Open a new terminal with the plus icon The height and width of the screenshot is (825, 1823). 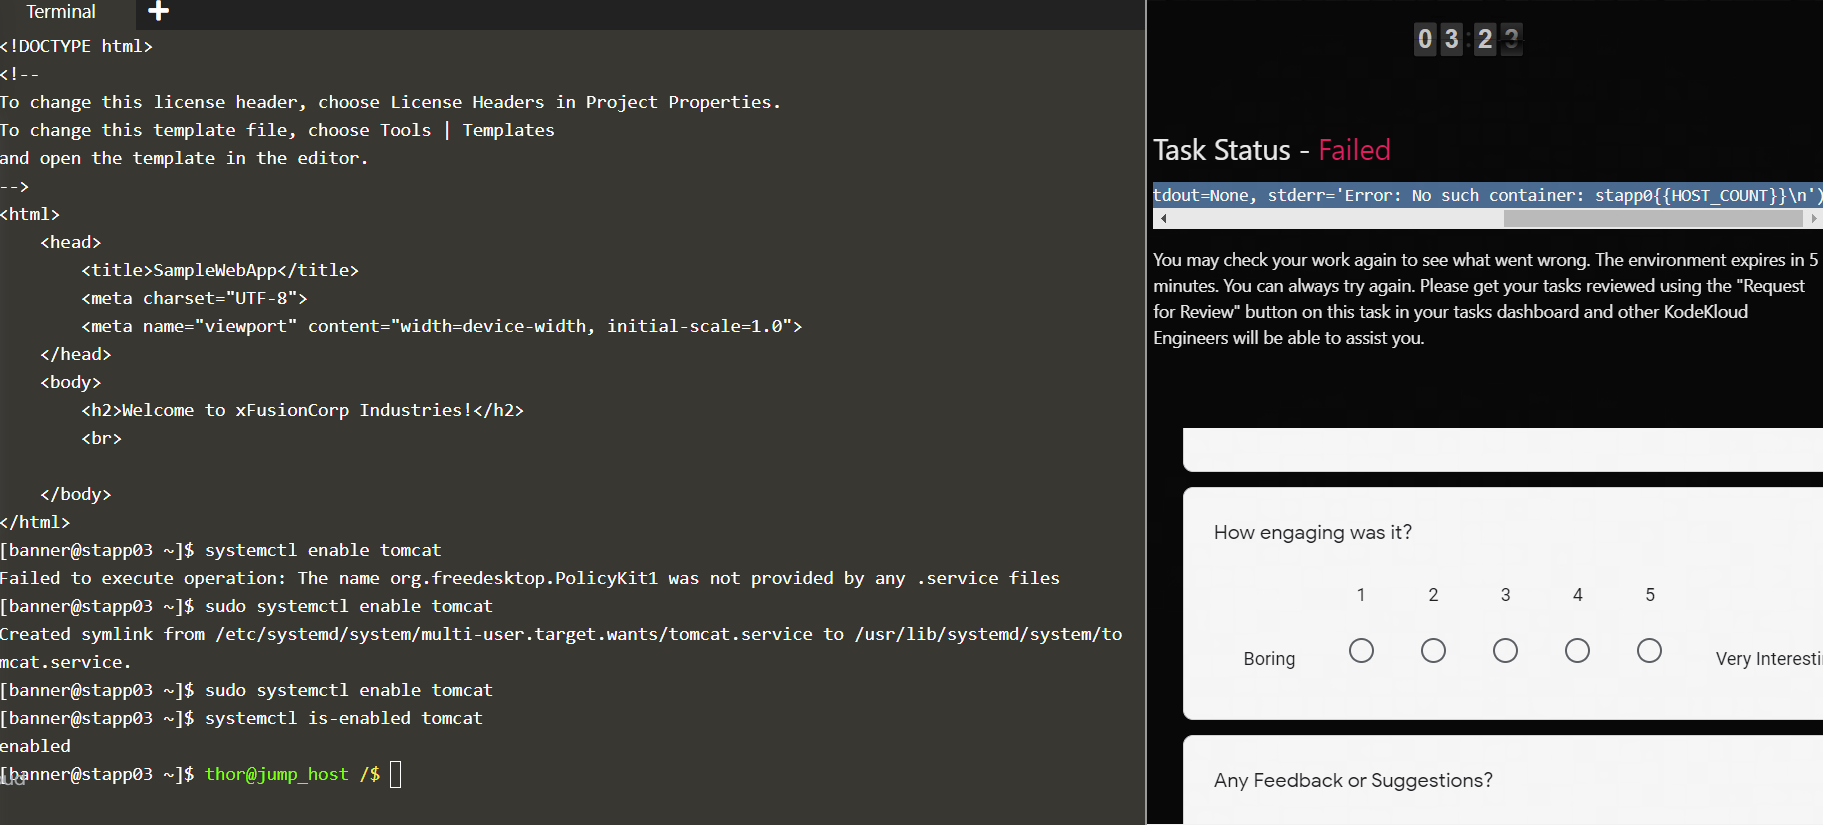click(158, 12)
